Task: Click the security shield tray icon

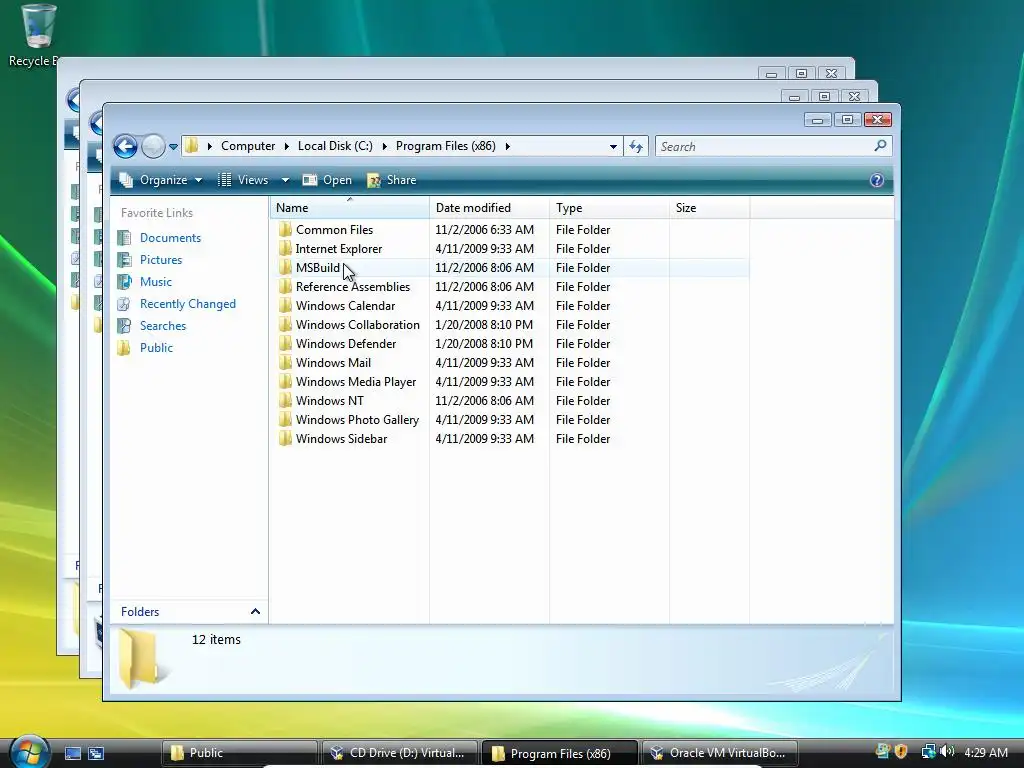Action: click(x=901, y=752)
